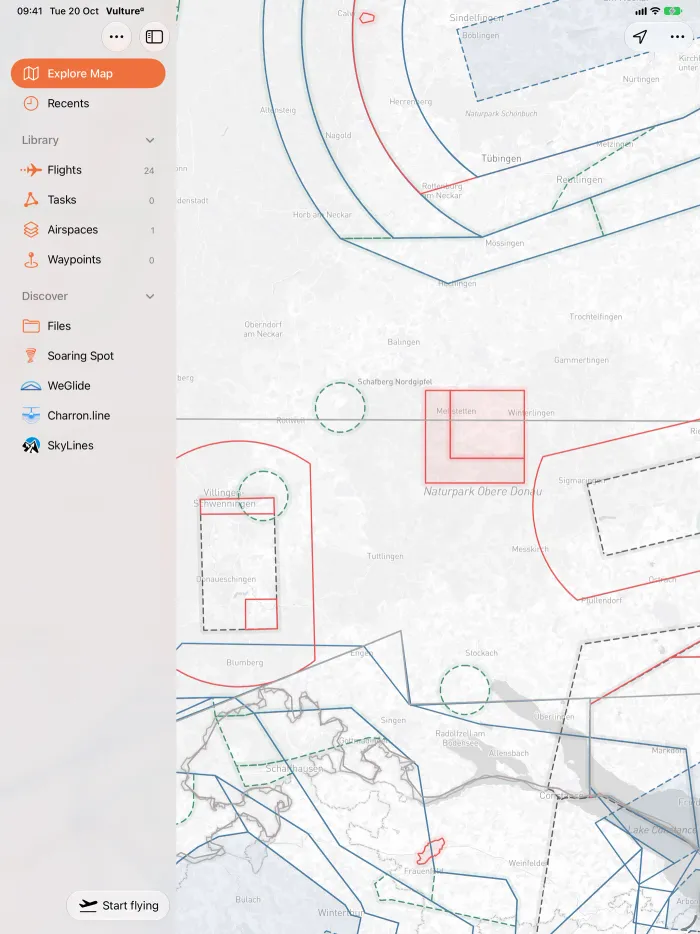This screenshot has height=934, width=700.
Task: Click Naturpark Obere Donau label
Action: [x=483, y=491]
